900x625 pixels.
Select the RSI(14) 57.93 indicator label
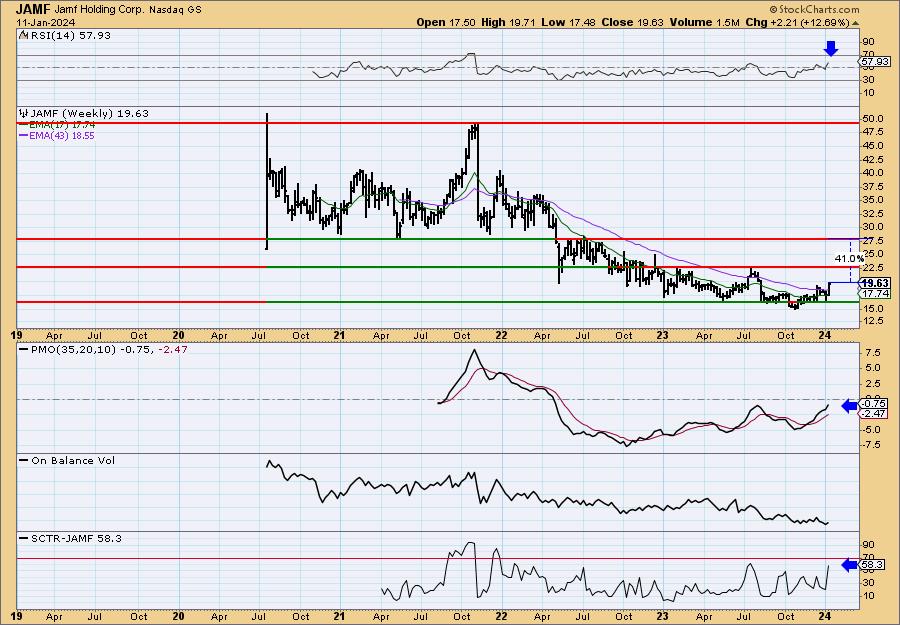[x=69, y=35]
